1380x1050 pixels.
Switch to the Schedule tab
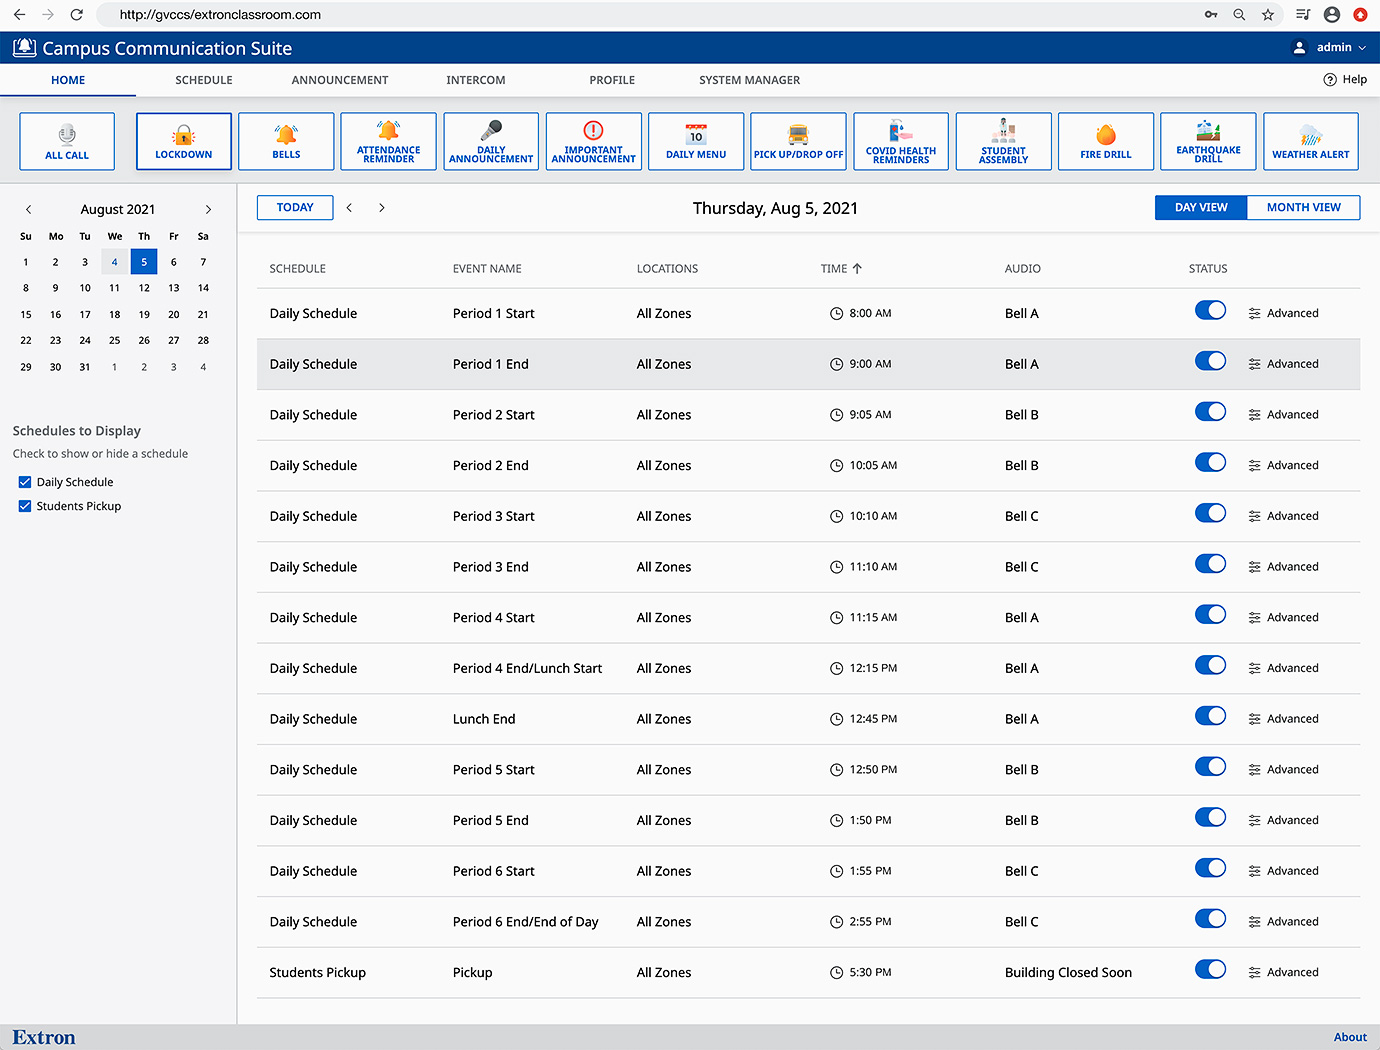pos(203,80)
